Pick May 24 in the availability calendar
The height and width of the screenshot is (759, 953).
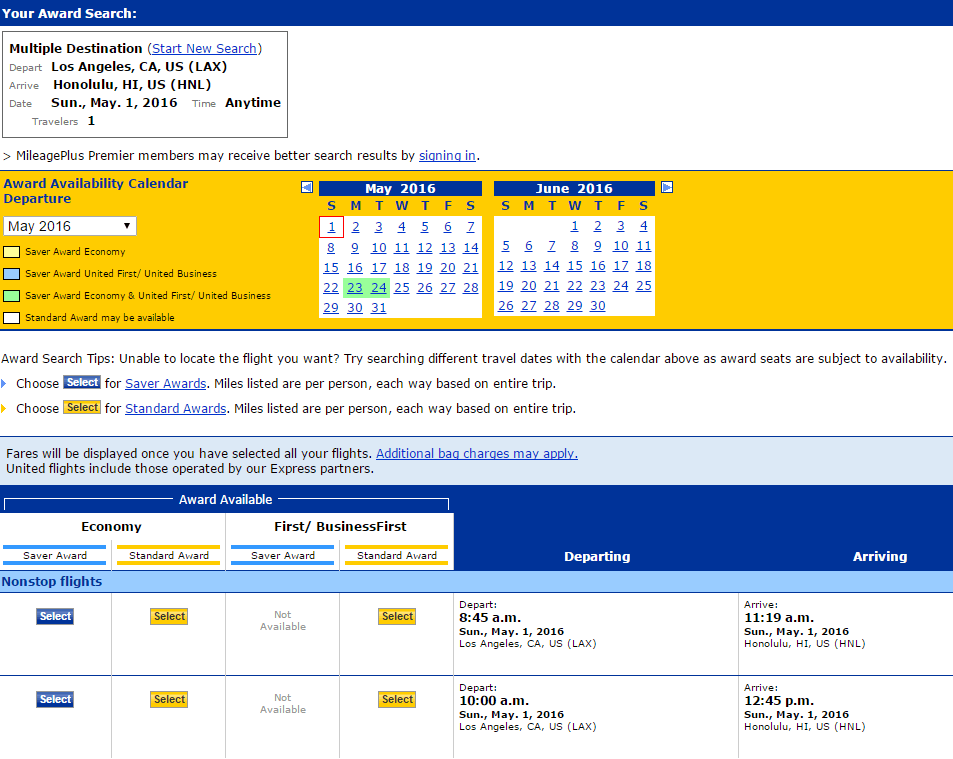pos(379,287)
